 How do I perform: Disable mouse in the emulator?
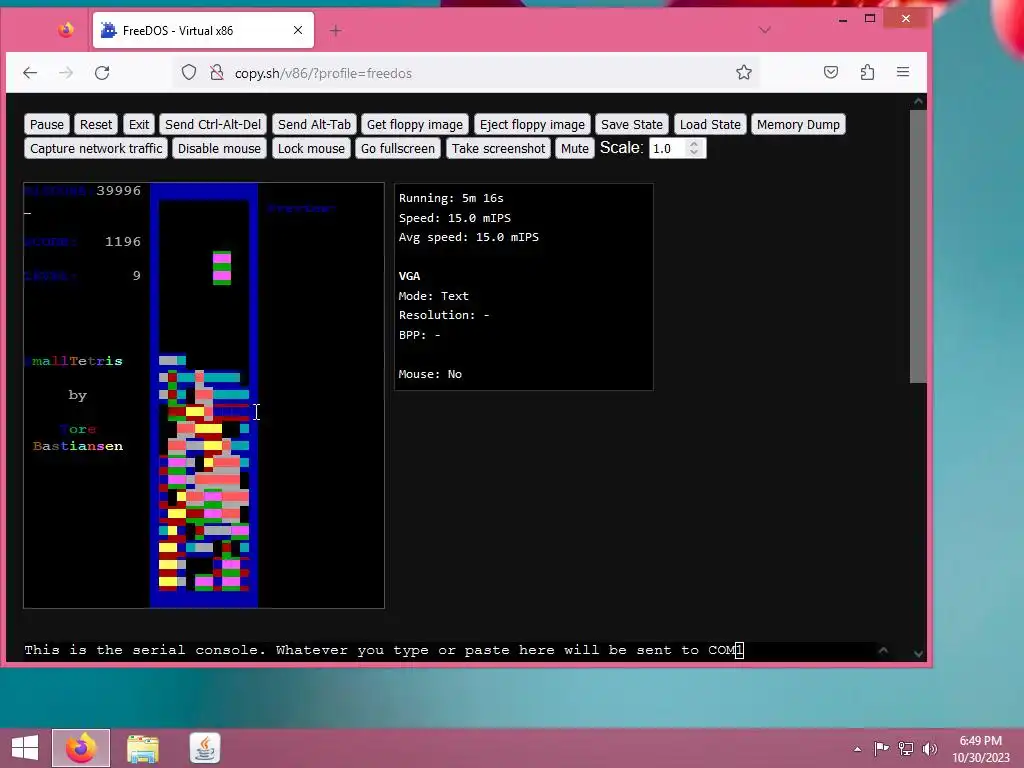tap(219, 148)
